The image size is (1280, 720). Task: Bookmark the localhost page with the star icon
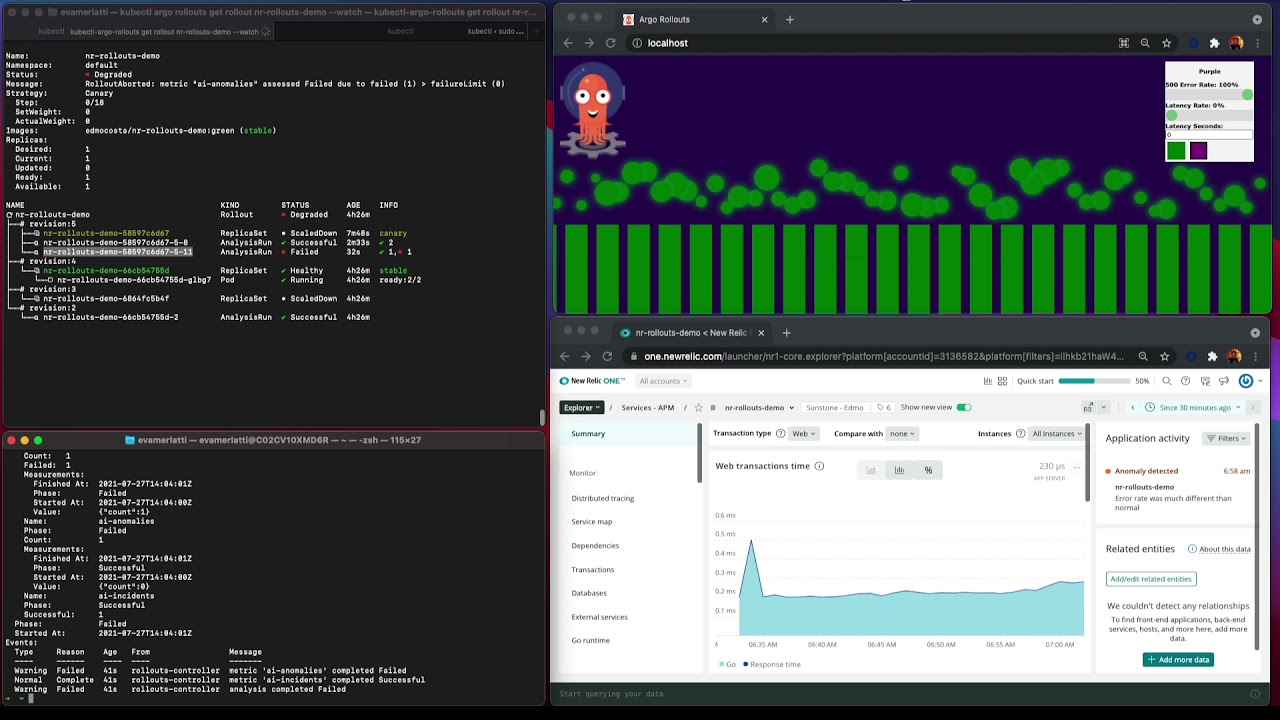[x=1166, y=43]
